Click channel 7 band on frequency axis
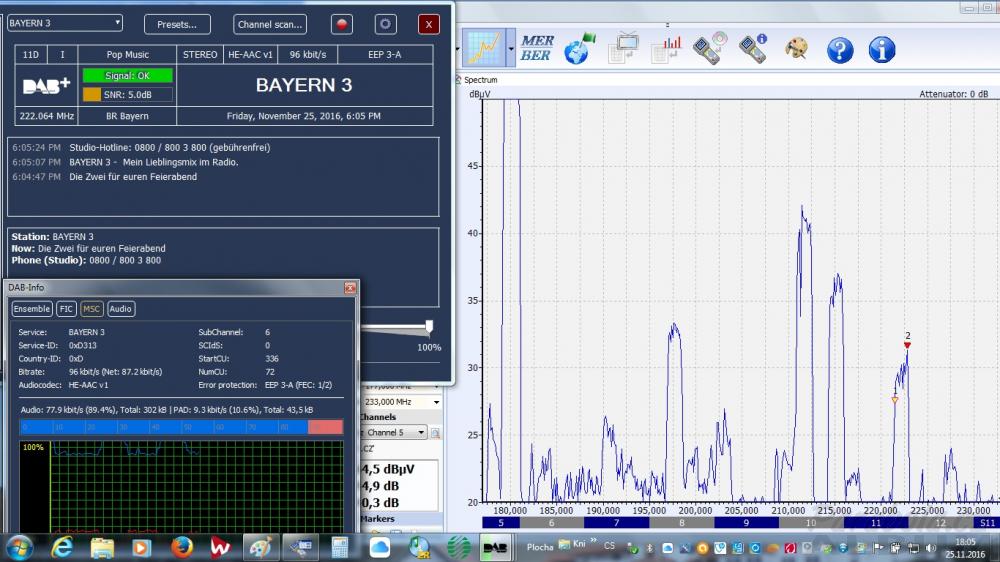The height and width of the screenshot is (562, 1000). (x=616, y=523)
